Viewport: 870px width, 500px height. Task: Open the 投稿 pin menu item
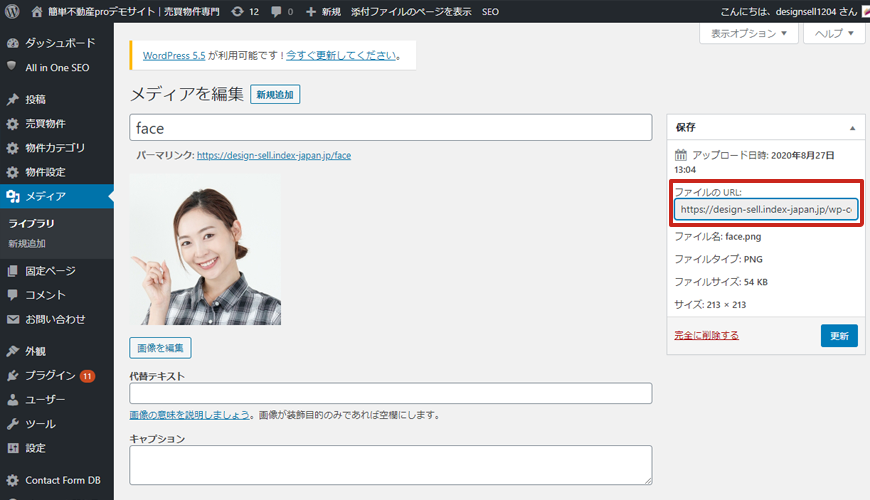[35, 99]
